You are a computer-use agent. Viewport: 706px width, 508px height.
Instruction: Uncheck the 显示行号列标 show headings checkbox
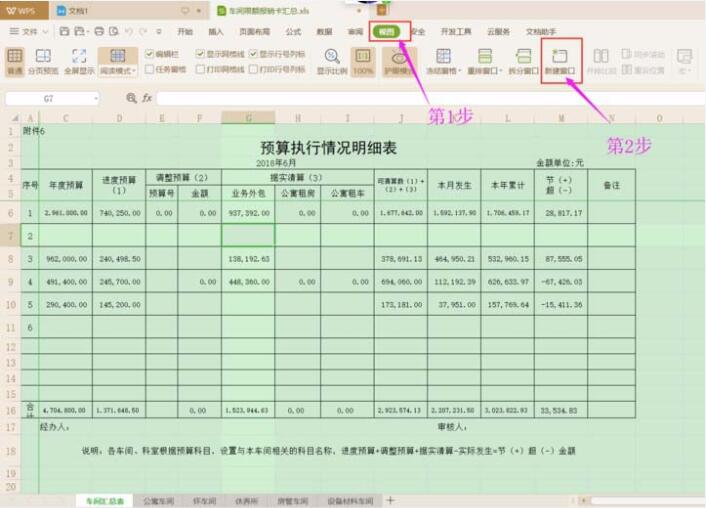point(253,54)
